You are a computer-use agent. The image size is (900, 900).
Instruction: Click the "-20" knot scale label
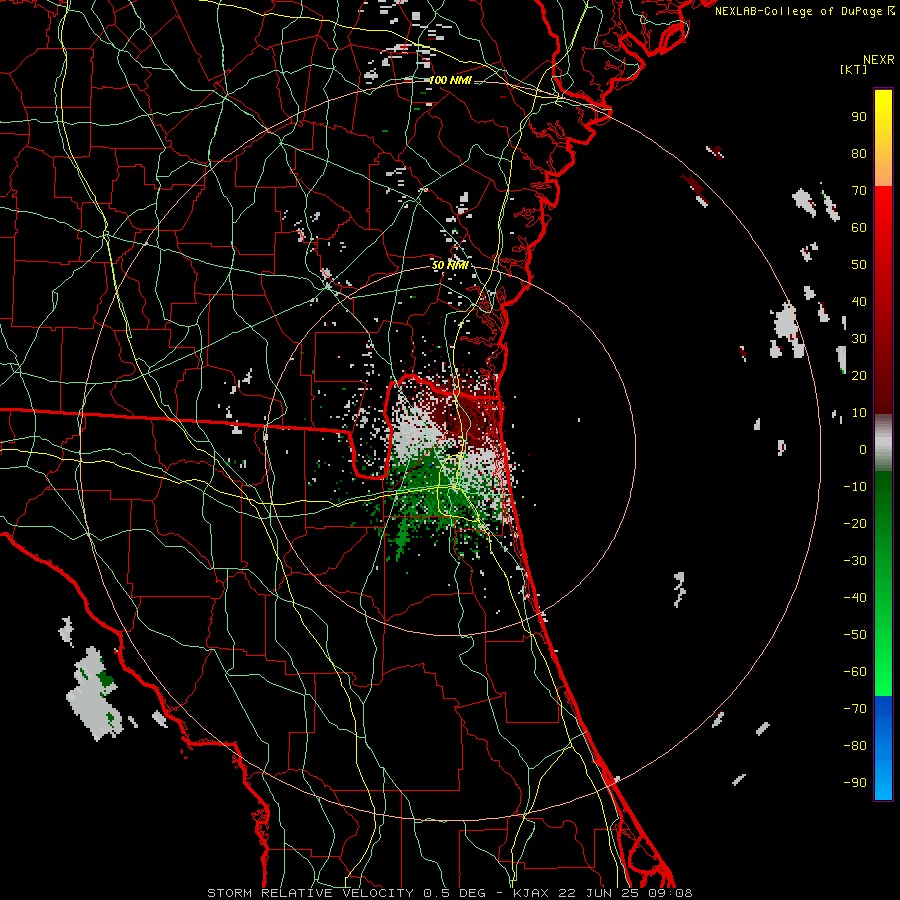(x=855, y=523)
